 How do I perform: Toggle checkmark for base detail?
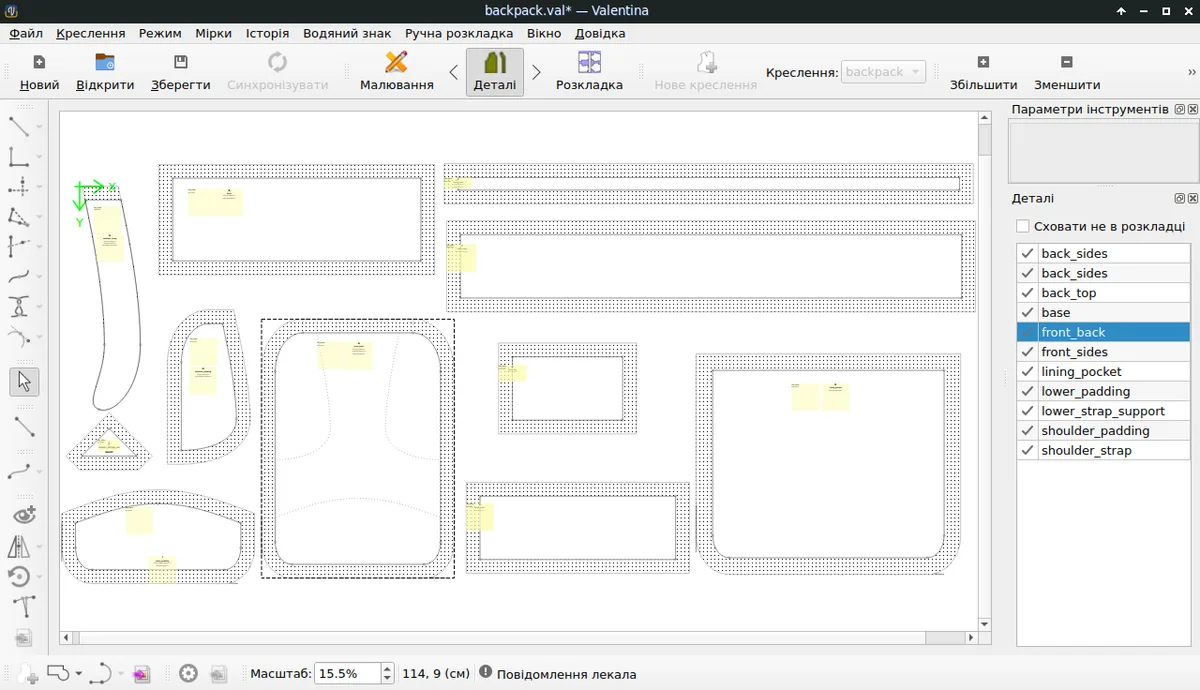tap(1027, 312)
